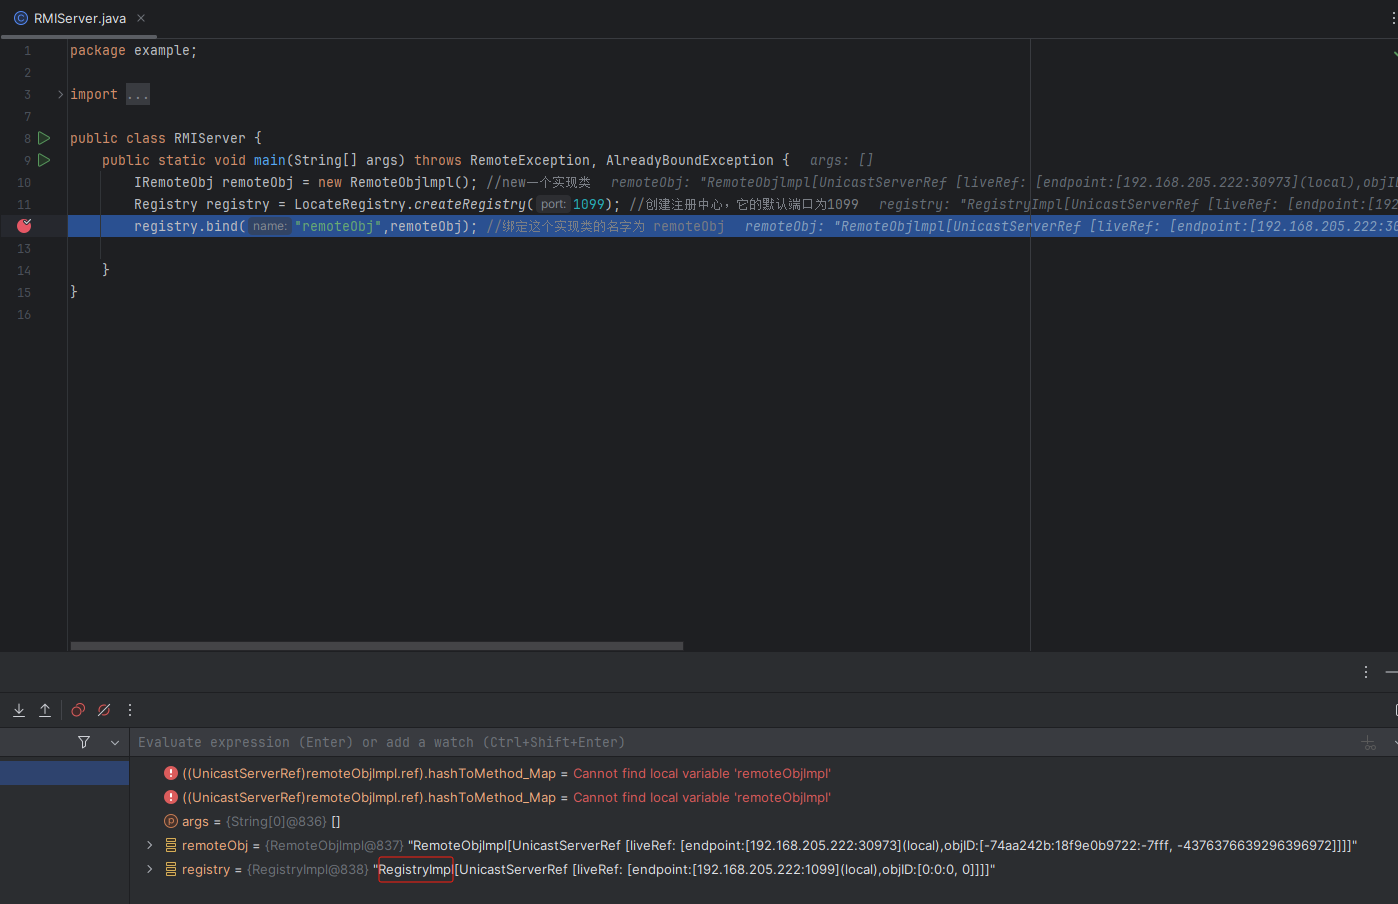The height and width of the screenshot is (904, 1398).
Task: Toggle the breakpoint on registry.bind line
Action: pyautogui.click(x=24, y=226)
